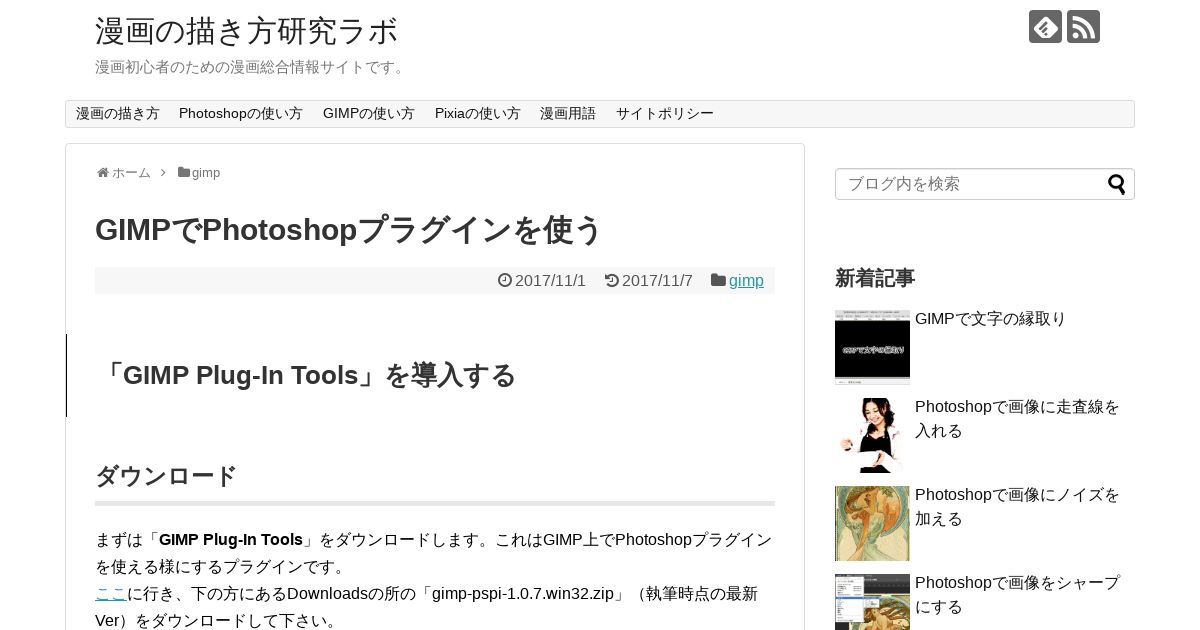The height and width of the screenshot is (630, 1200).
Task: Follow the ここ download link
Action: pyautogui.click(x=111, y=594)
